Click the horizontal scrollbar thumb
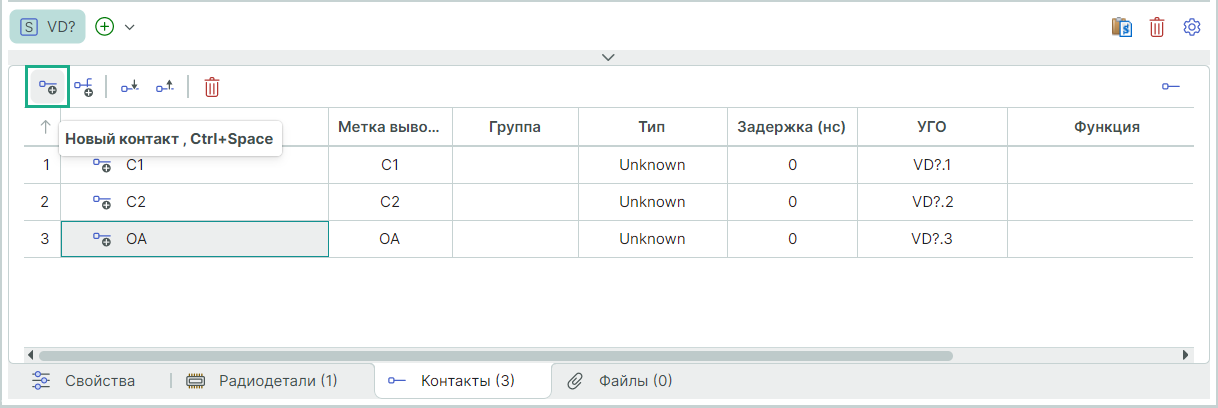This screenshot has height=408, width=1218. (x=495, y=355)
